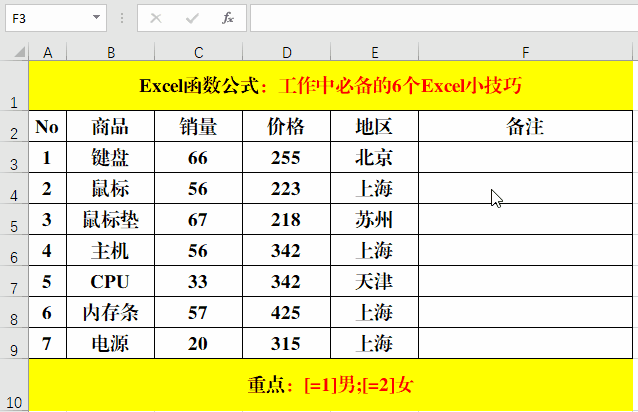The width and height of the screenshot is (638, 412).
Task: Select empty 备注 cell in 键盘 row
Action: (526, 157)
